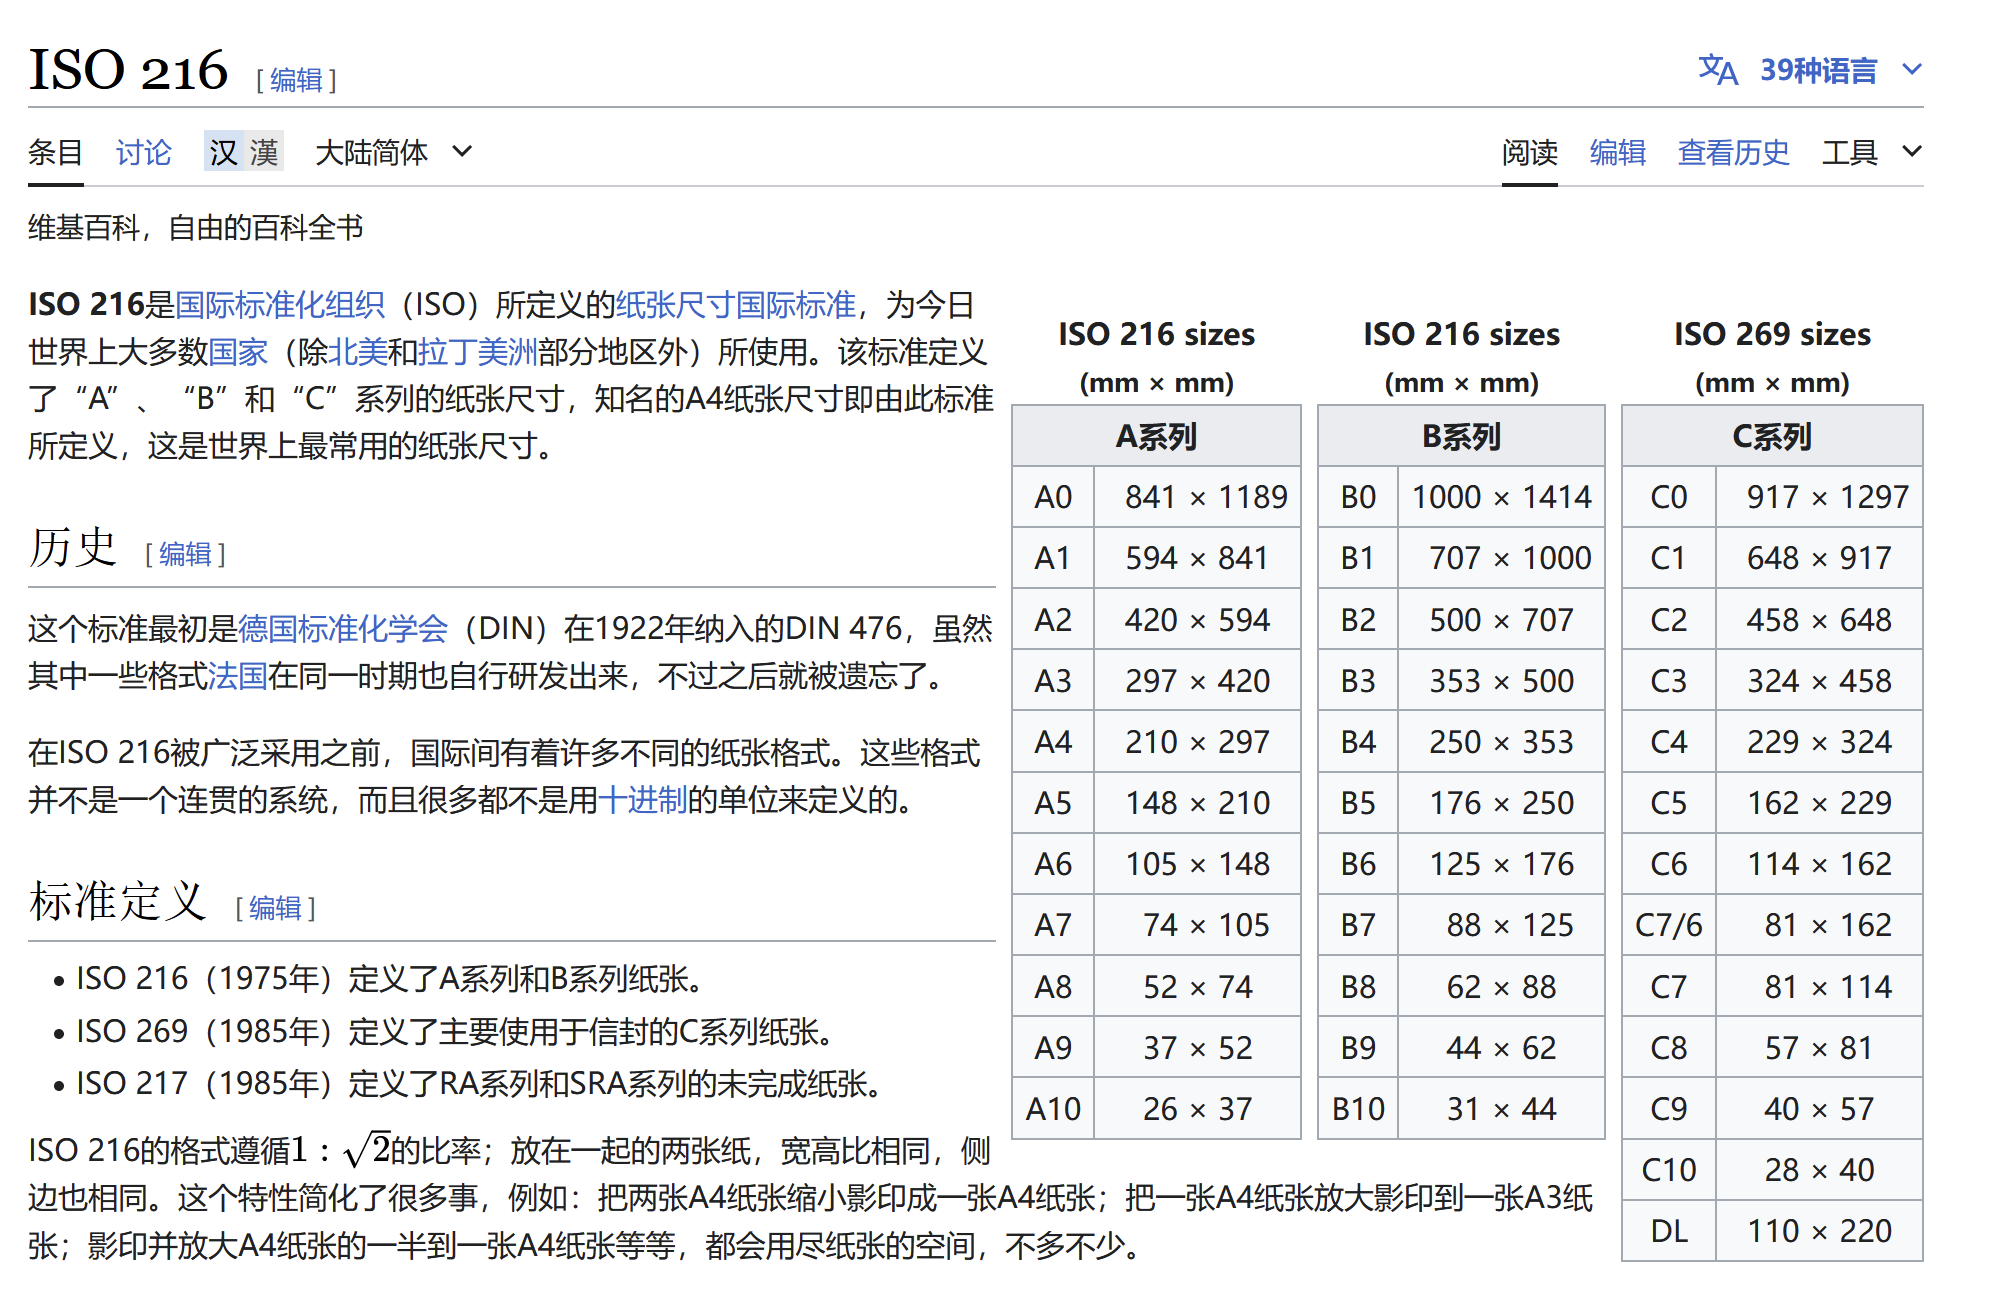Click the 31 × 44 cell

[x=1501, y=1109]
